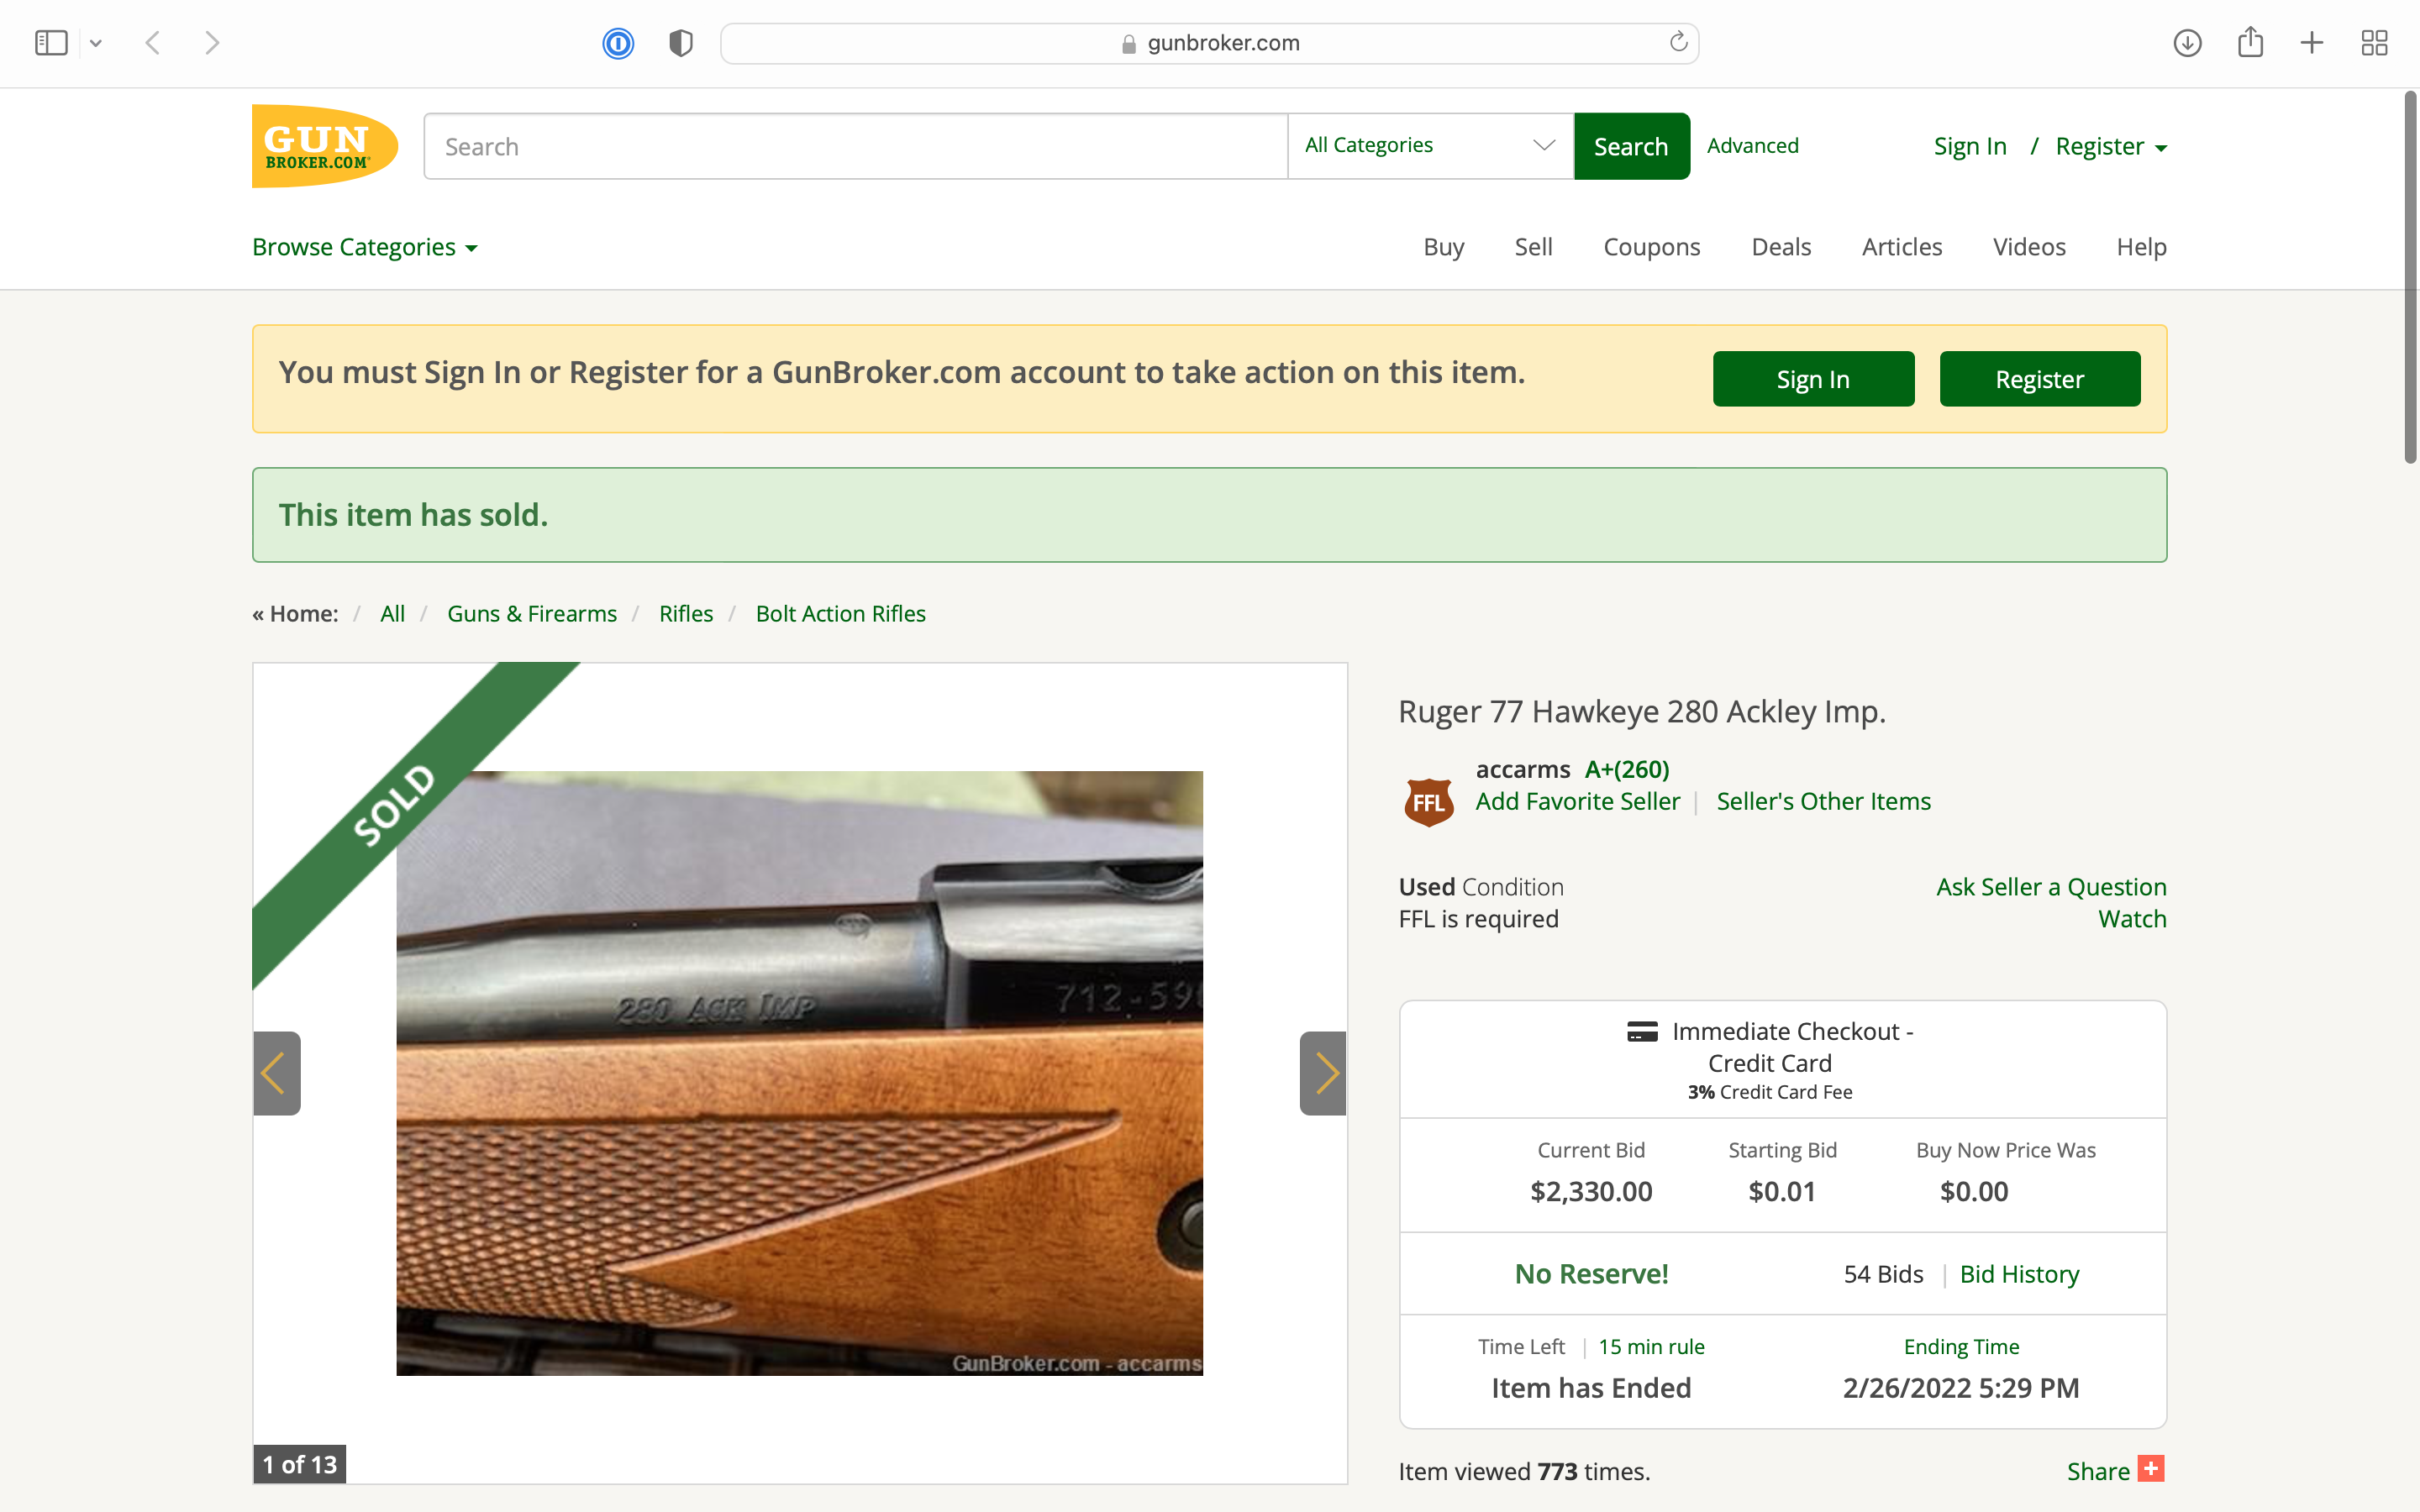Go to the Bolt Action Rifles breadcrumb
The width and height of the screenshot is (2420, 1512).
pyautogui.click(x=840, y=613)
